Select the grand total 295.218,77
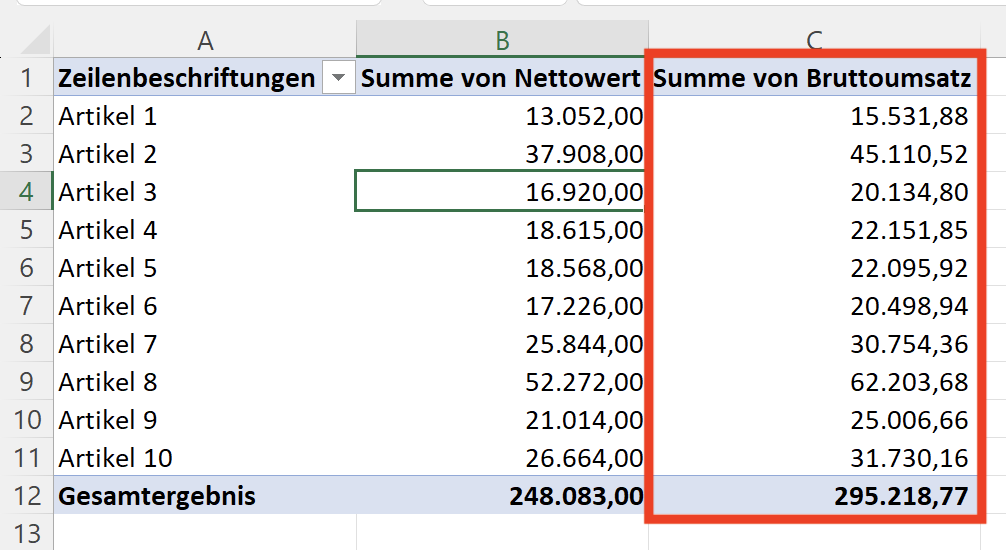1006x550 pixels. pos(814,495)
